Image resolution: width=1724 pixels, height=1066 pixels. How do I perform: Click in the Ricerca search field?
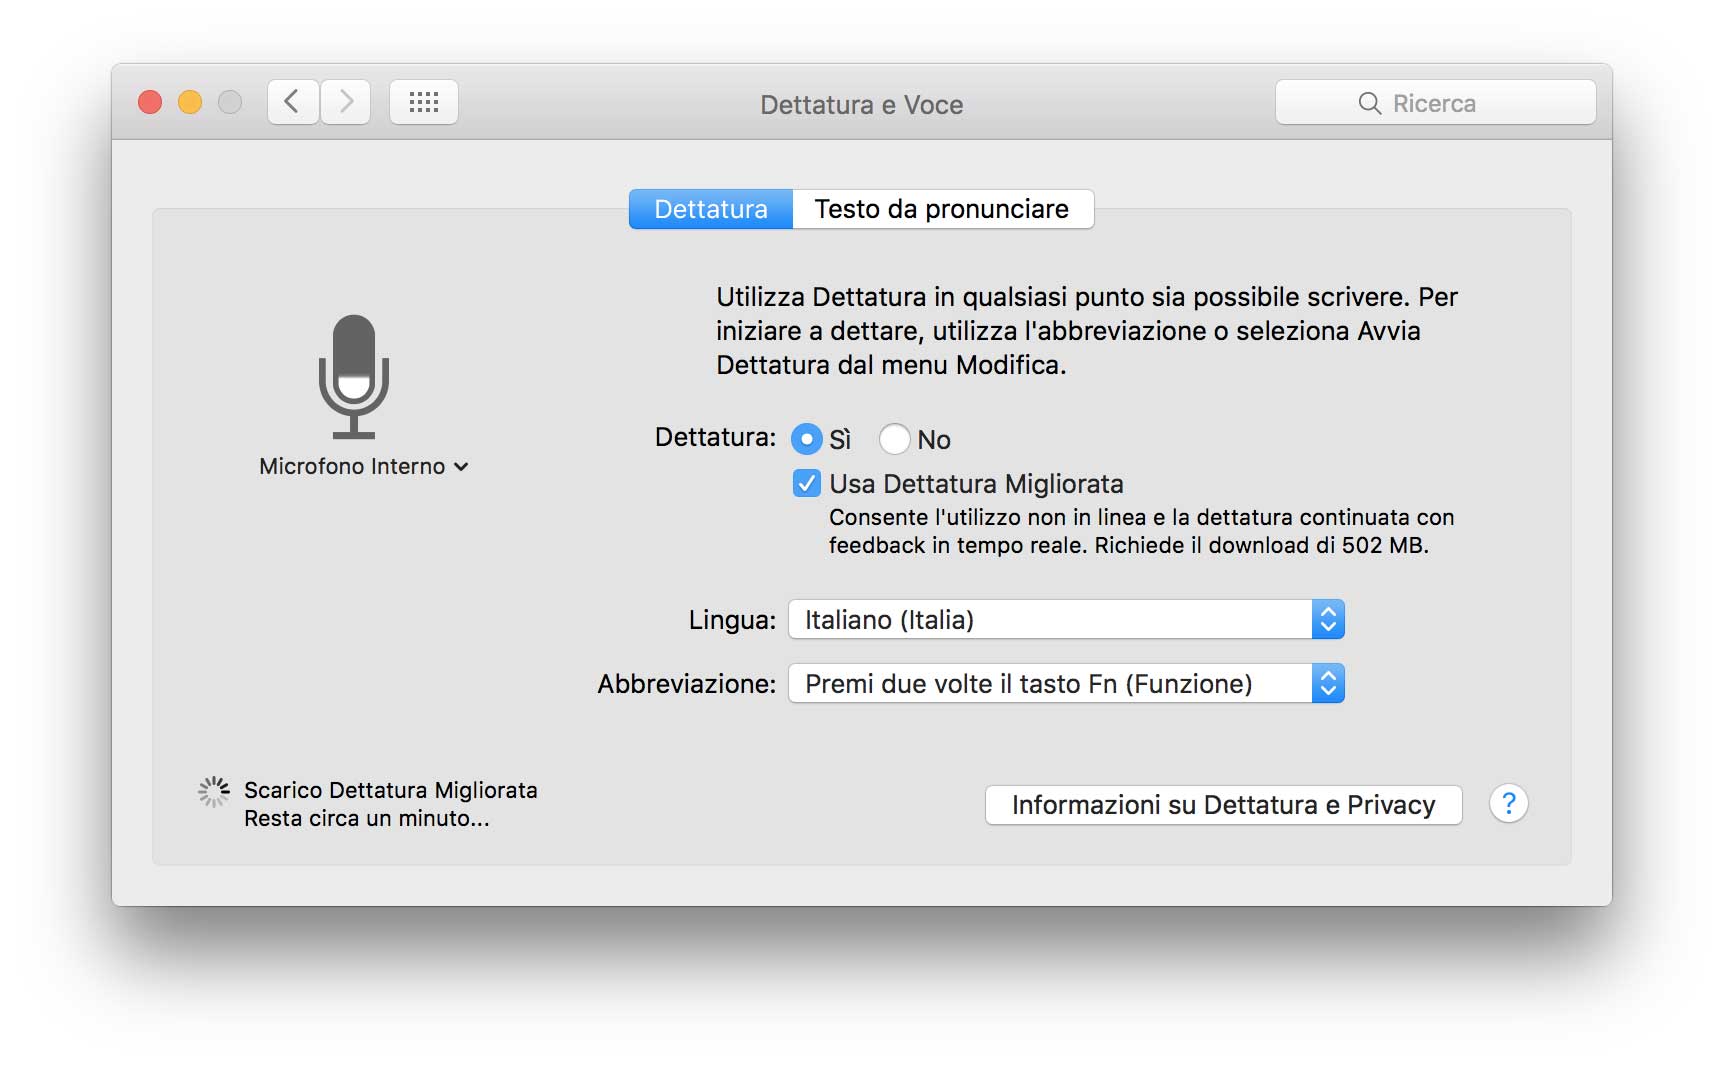pos(1436,103)
